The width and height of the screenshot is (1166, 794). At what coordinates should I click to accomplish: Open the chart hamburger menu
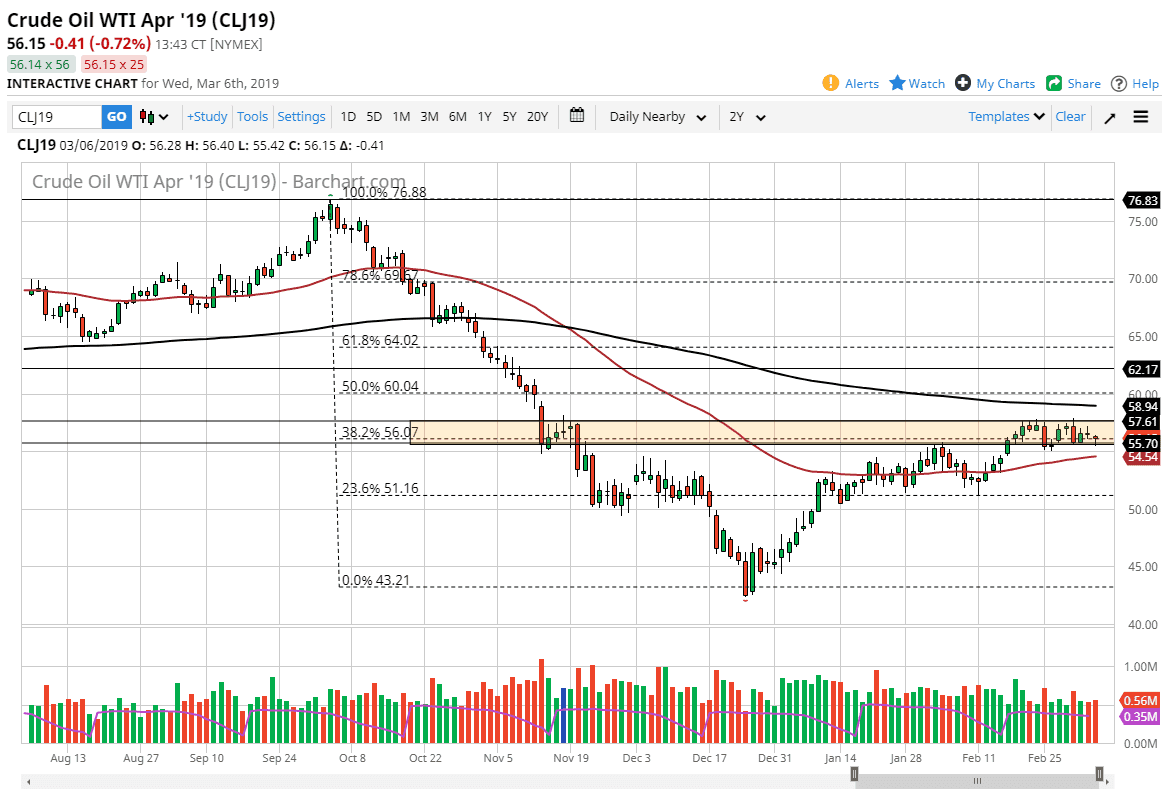point(1140,116)
